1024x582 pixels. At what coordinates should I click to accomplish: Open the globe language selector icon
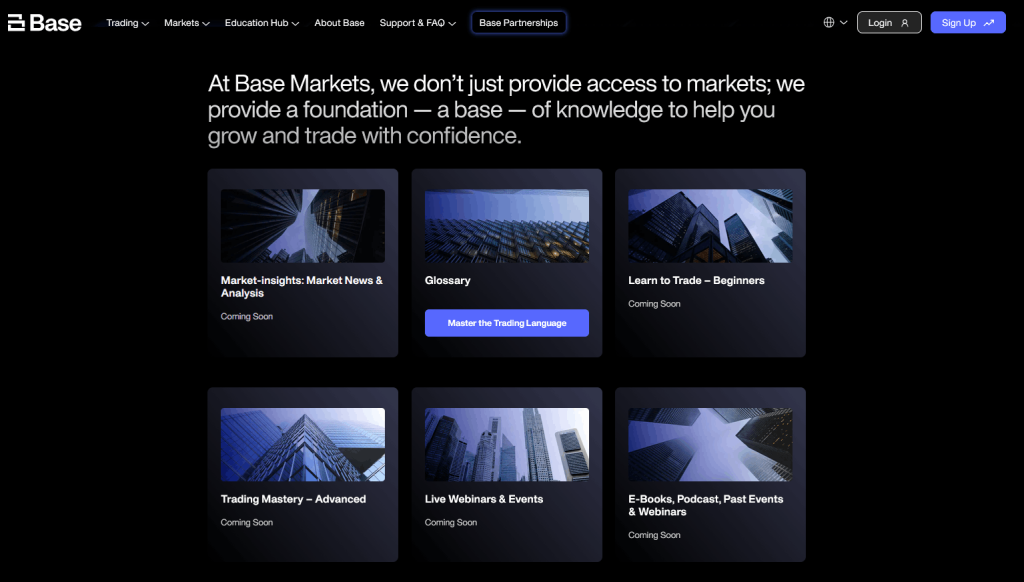click(x=829, y=22)
